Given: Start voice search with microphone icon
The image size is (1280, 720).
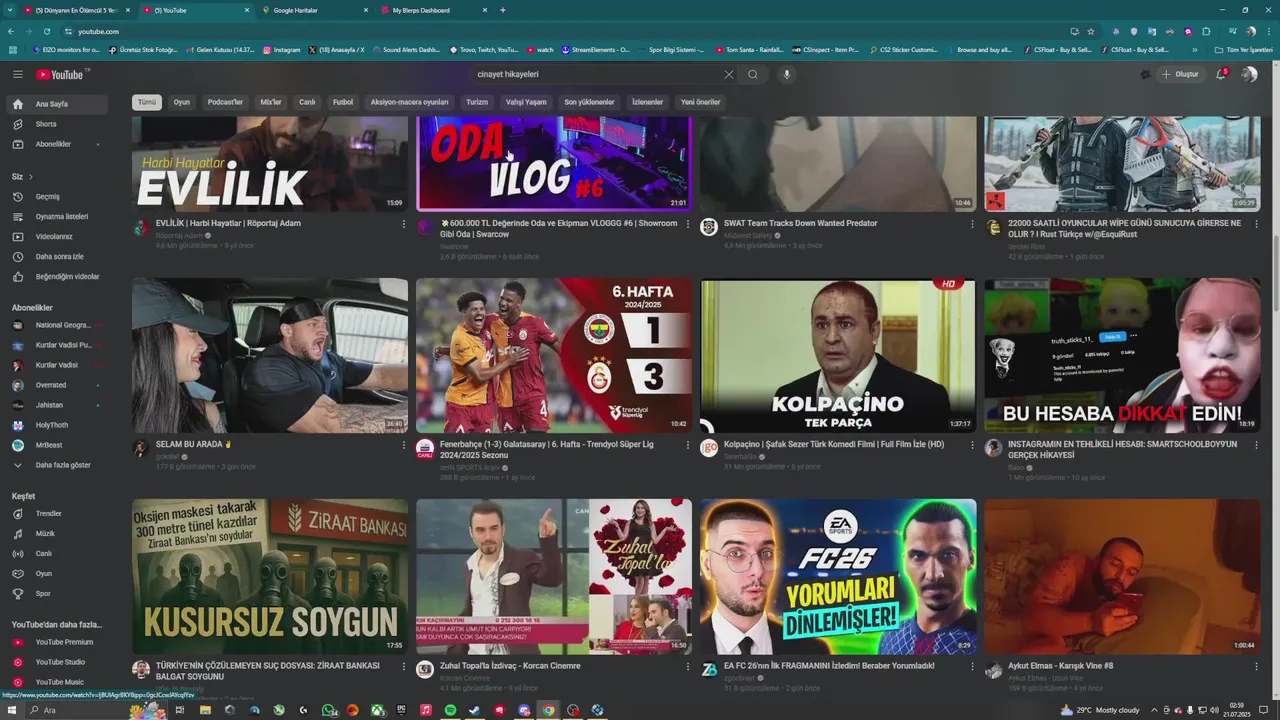Looking at the screenshot, I should [x=787, y=74].
